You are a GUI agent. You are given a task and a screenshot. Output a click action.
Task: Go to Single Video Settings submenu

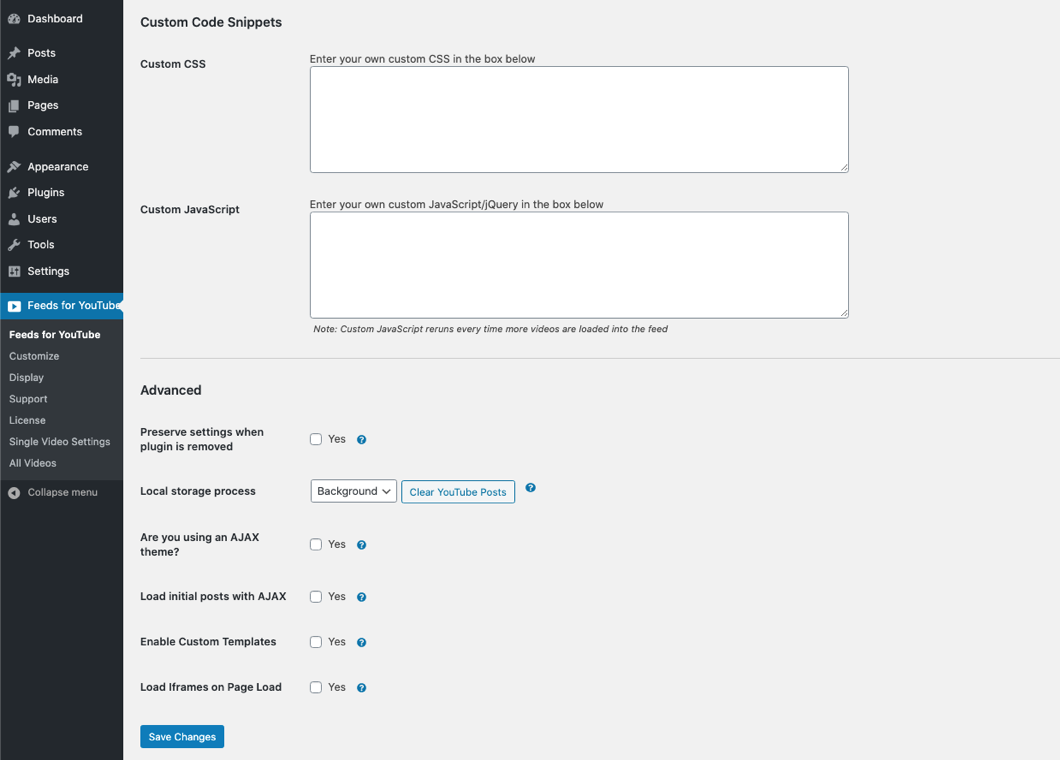(x=59, y=442)
